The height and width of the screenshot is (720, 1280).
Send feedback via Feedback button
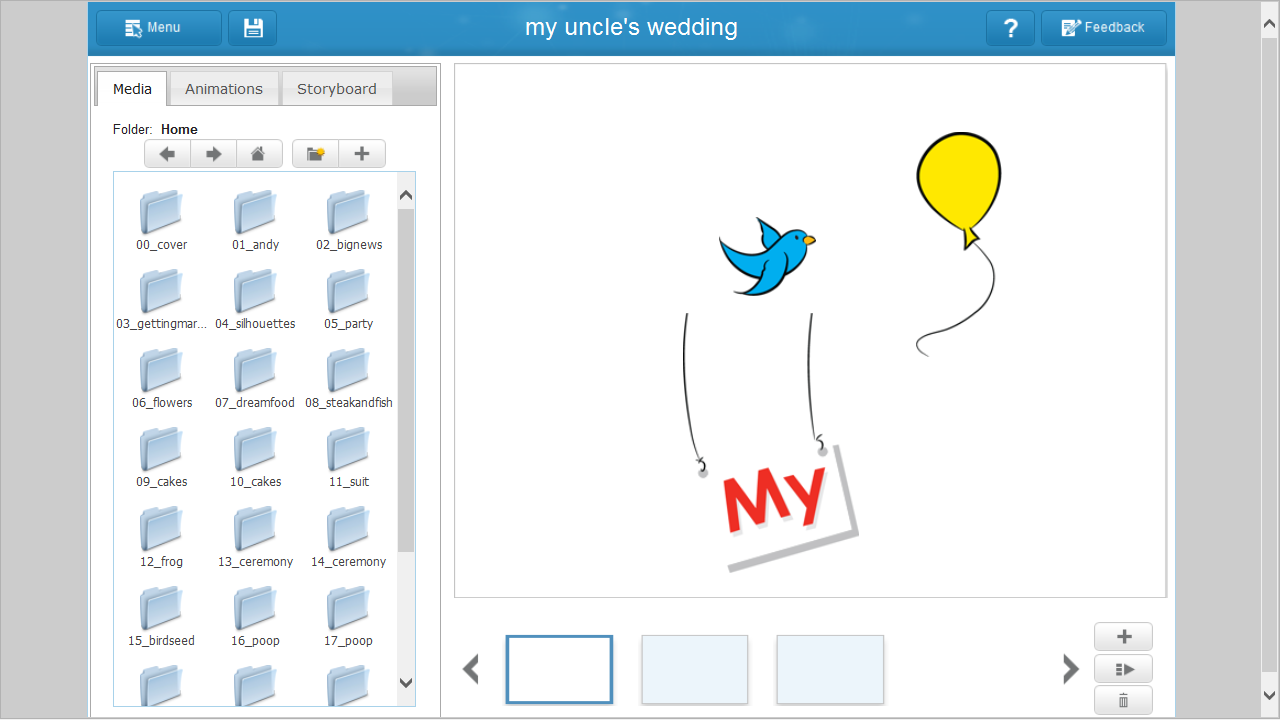(1104, 28)
